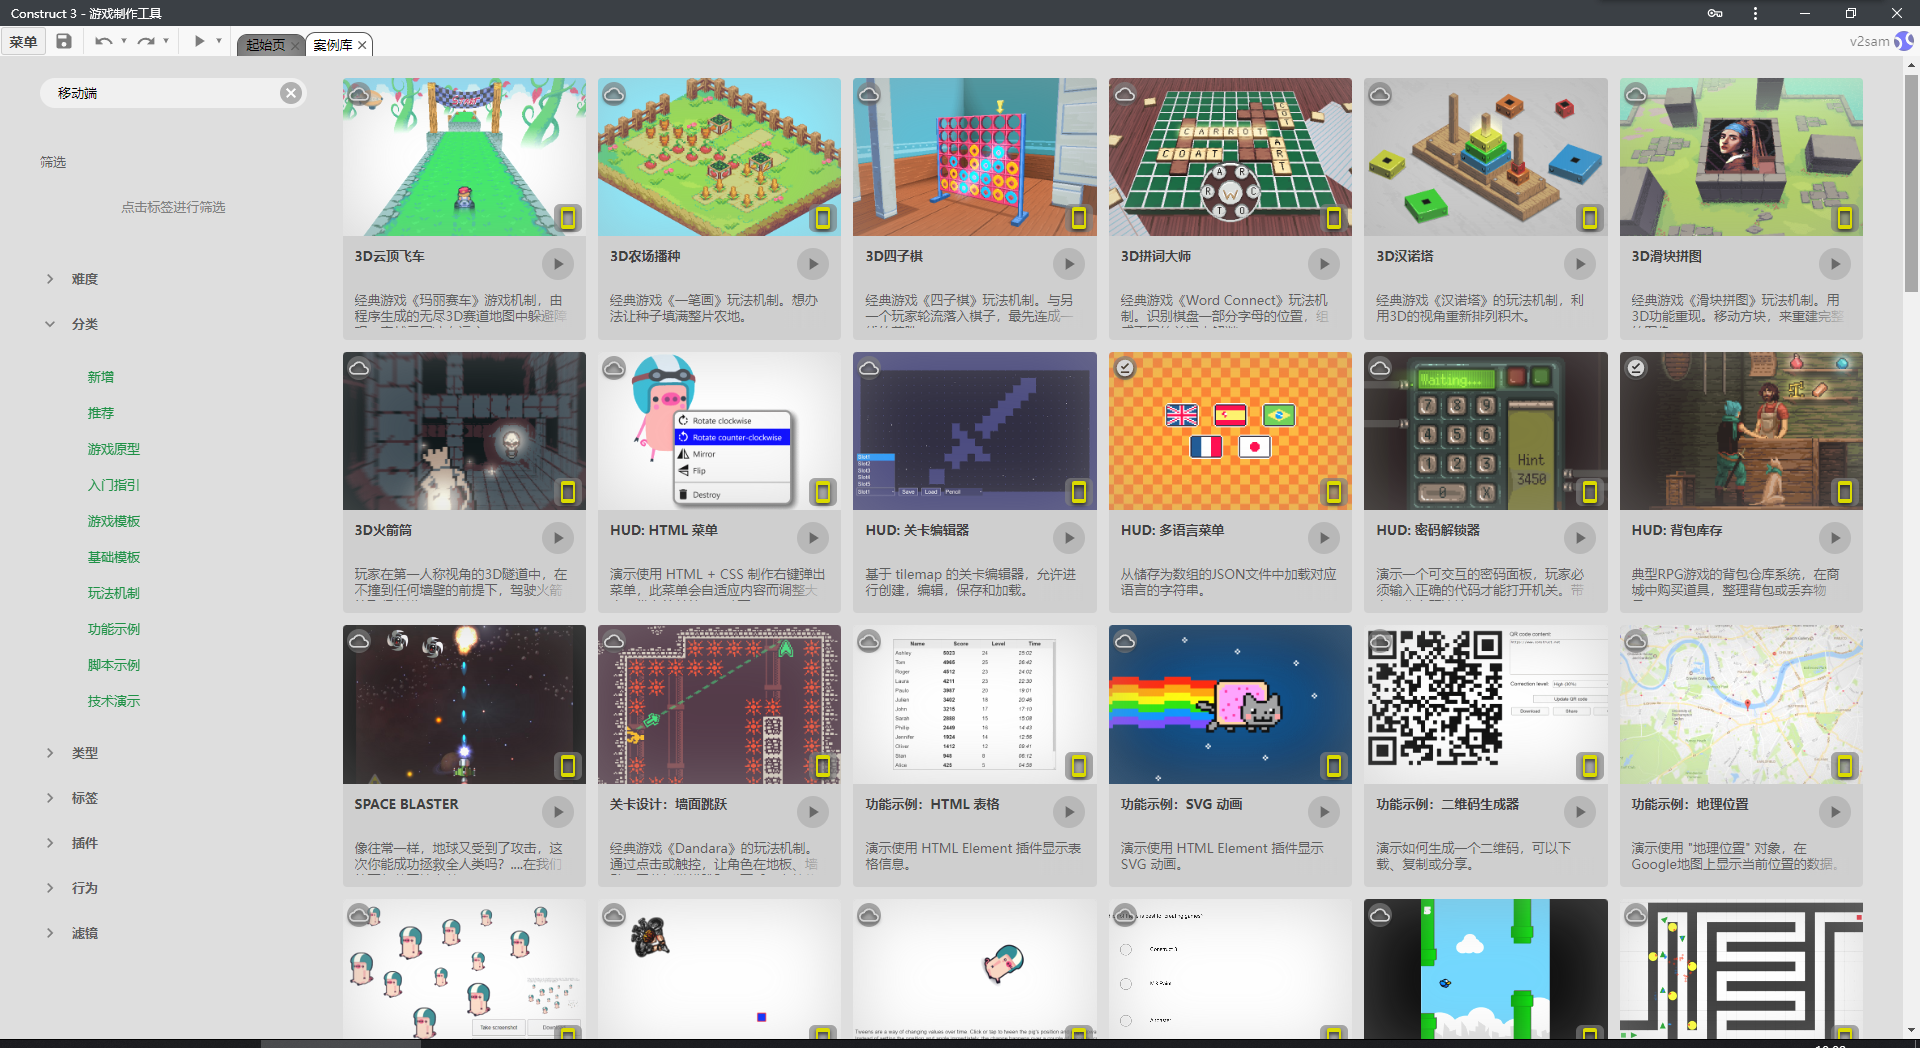Play the 3D拼词大师 example preview

1324,264
